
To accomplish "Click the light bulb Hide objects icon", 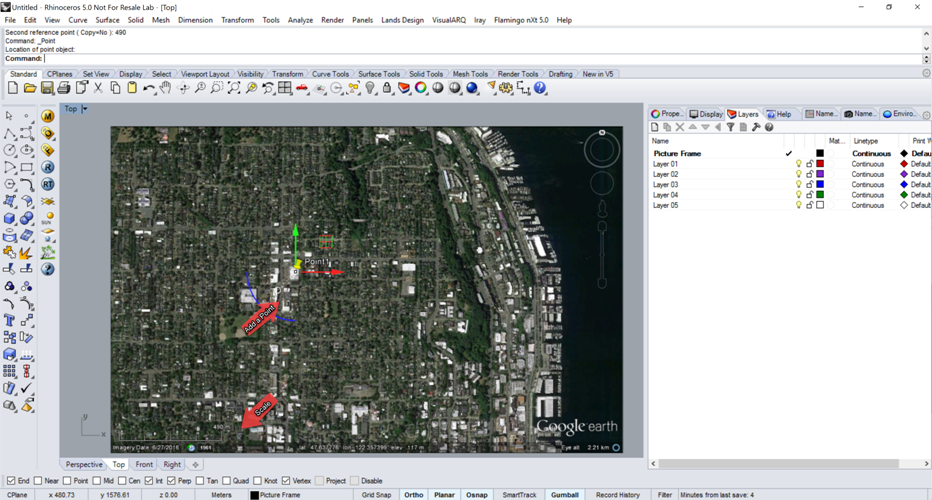I will coord(370,89).
